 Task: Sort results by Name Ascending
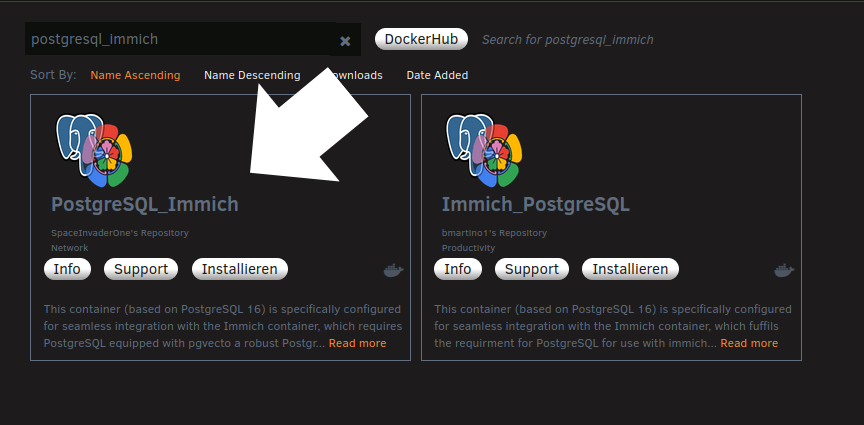[135, 75]
